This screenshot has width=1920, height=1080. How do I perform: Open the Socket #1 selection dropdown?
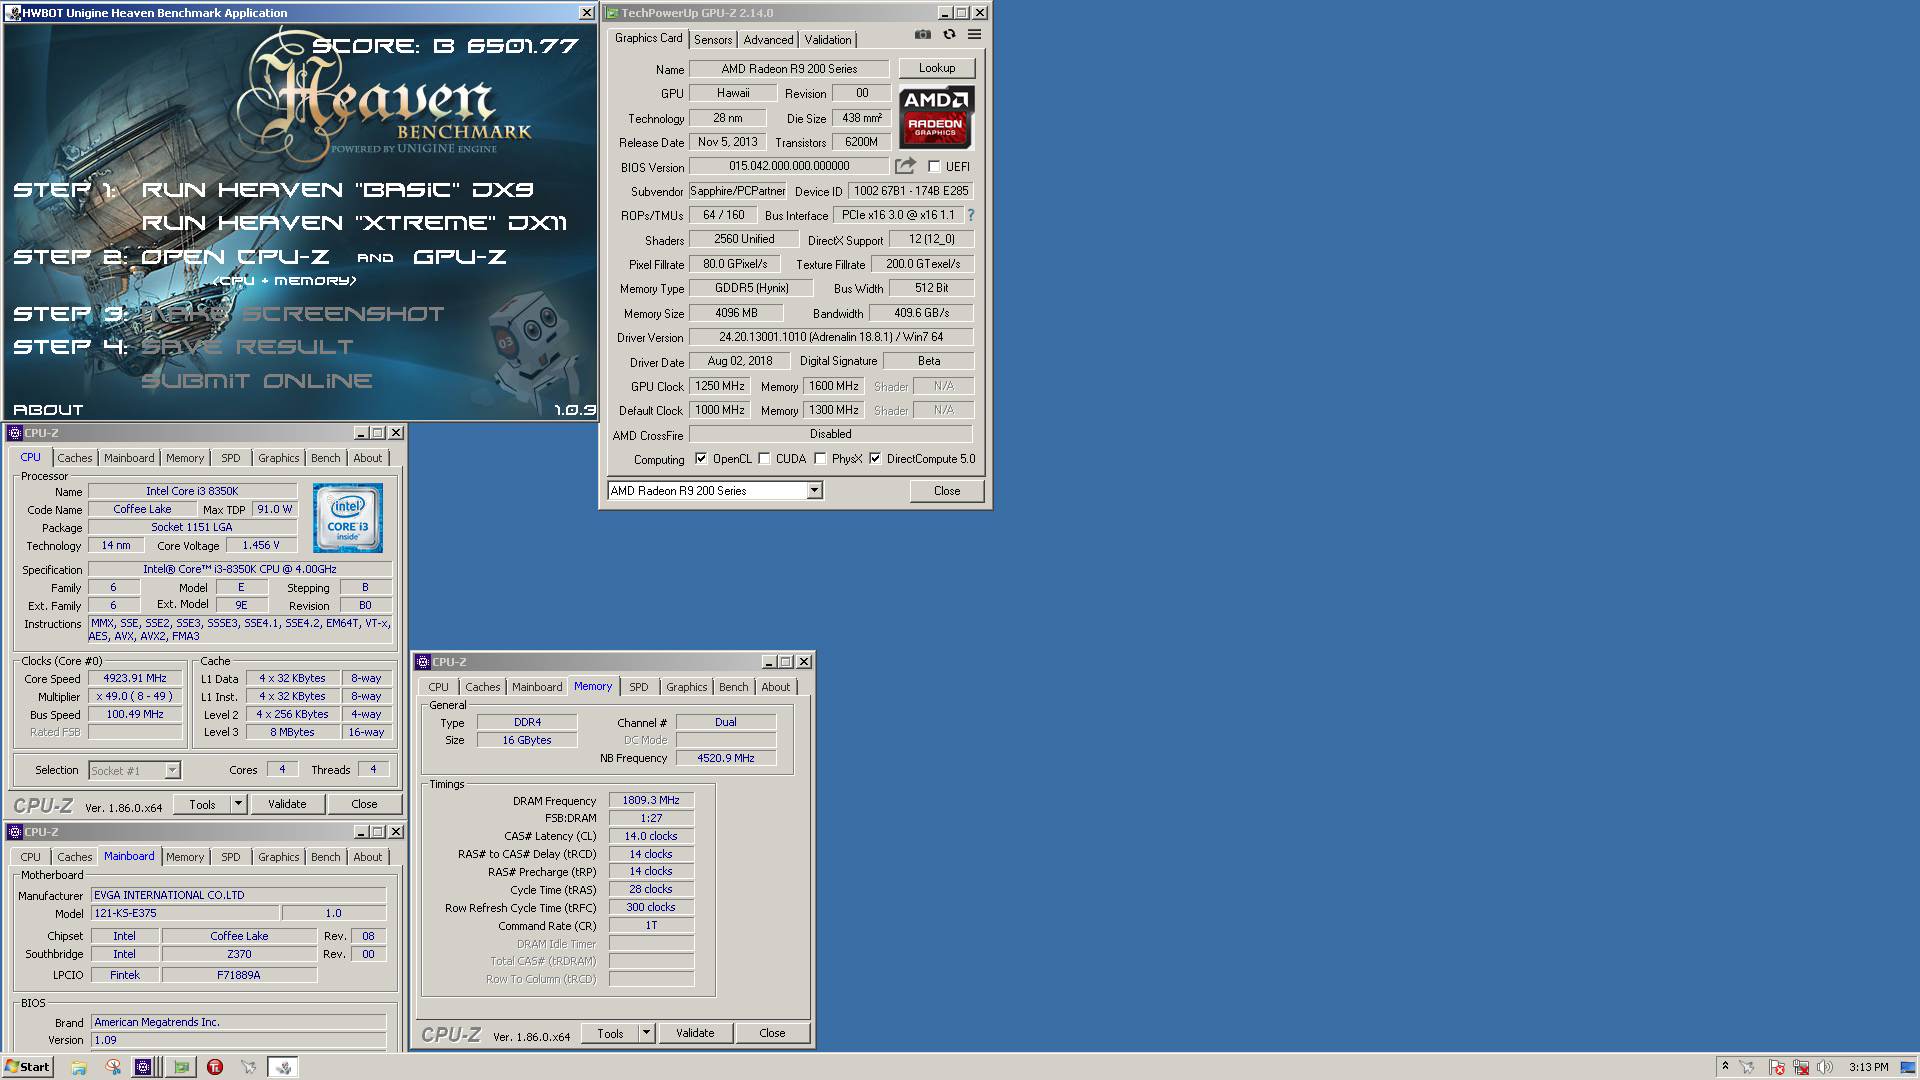coord(172,770)
